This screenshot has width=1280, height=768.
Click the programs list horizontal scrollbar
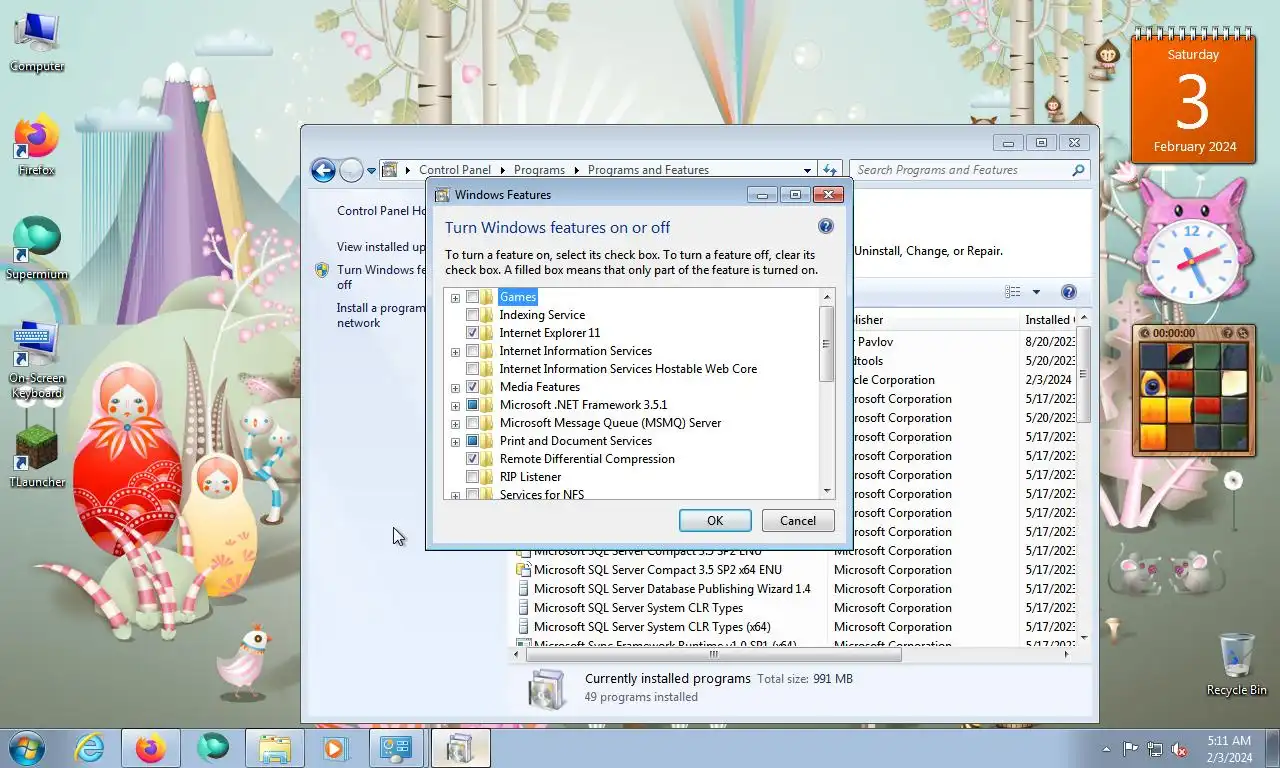coord(714,655)
